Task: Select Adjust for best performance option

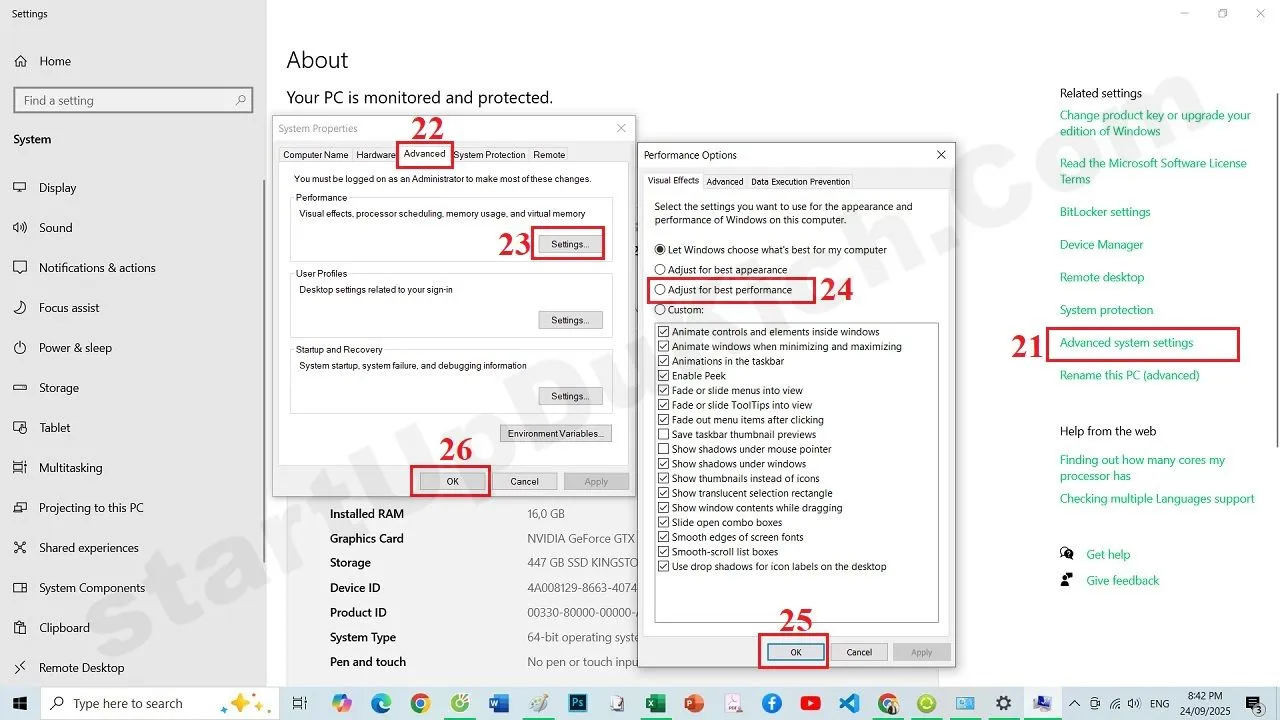Action: tap(660, 290)
